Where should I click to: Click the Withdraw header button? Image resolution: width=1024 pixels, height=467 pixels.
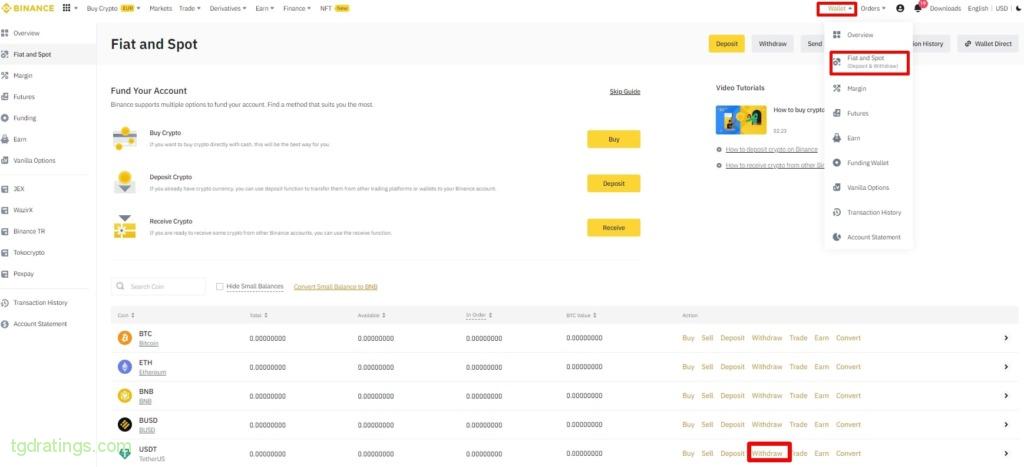(x=773, y=44)
